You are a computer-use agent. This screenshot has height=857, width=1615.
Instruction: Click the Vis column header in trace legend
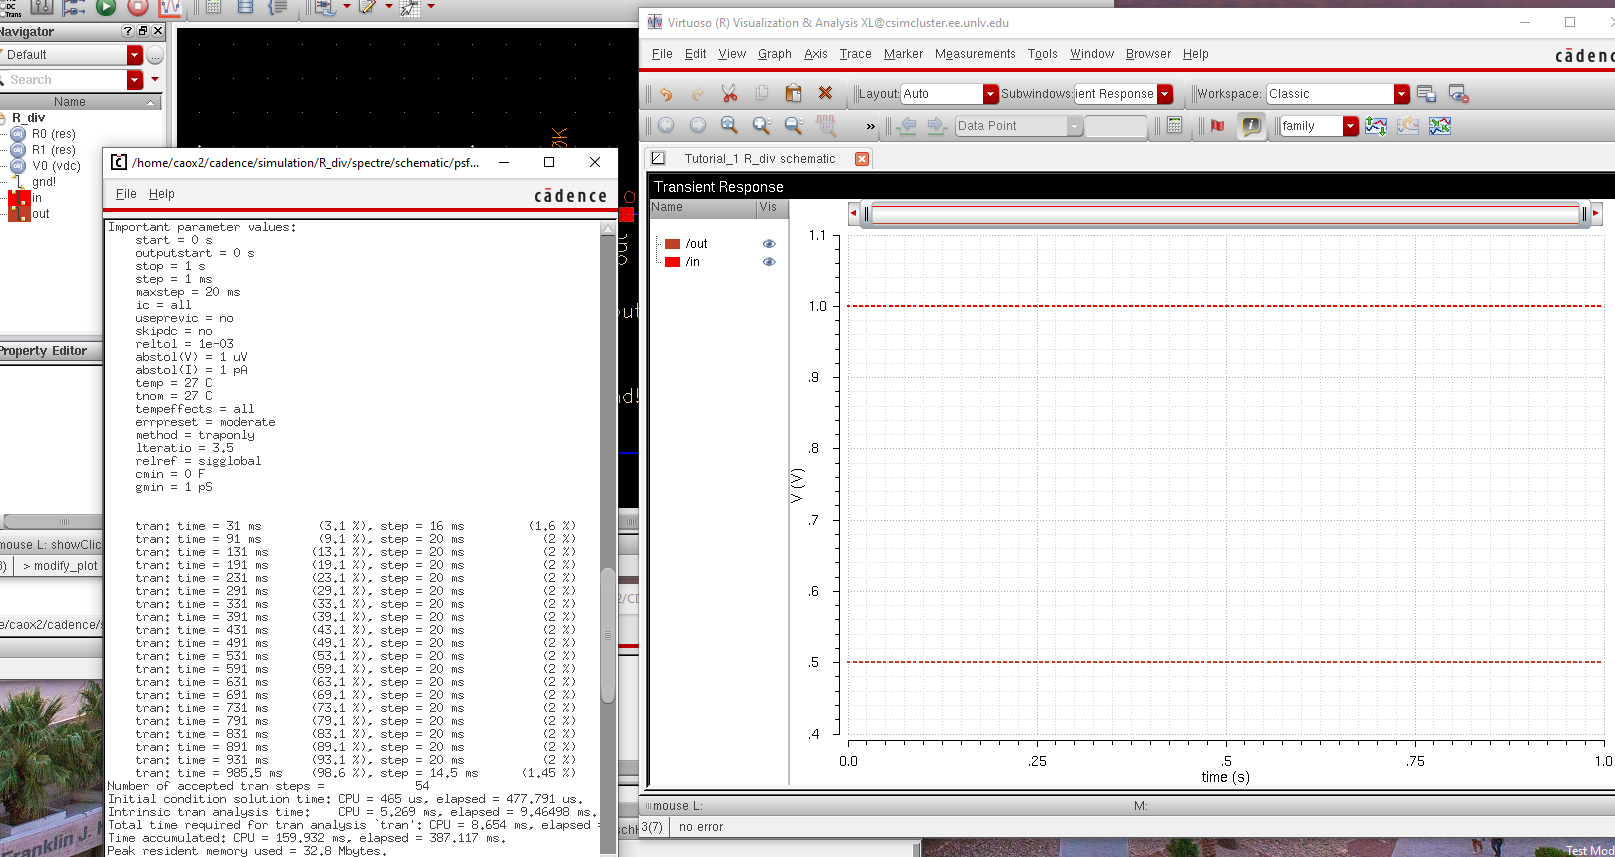pyautogui.click(x=772, y=208)
